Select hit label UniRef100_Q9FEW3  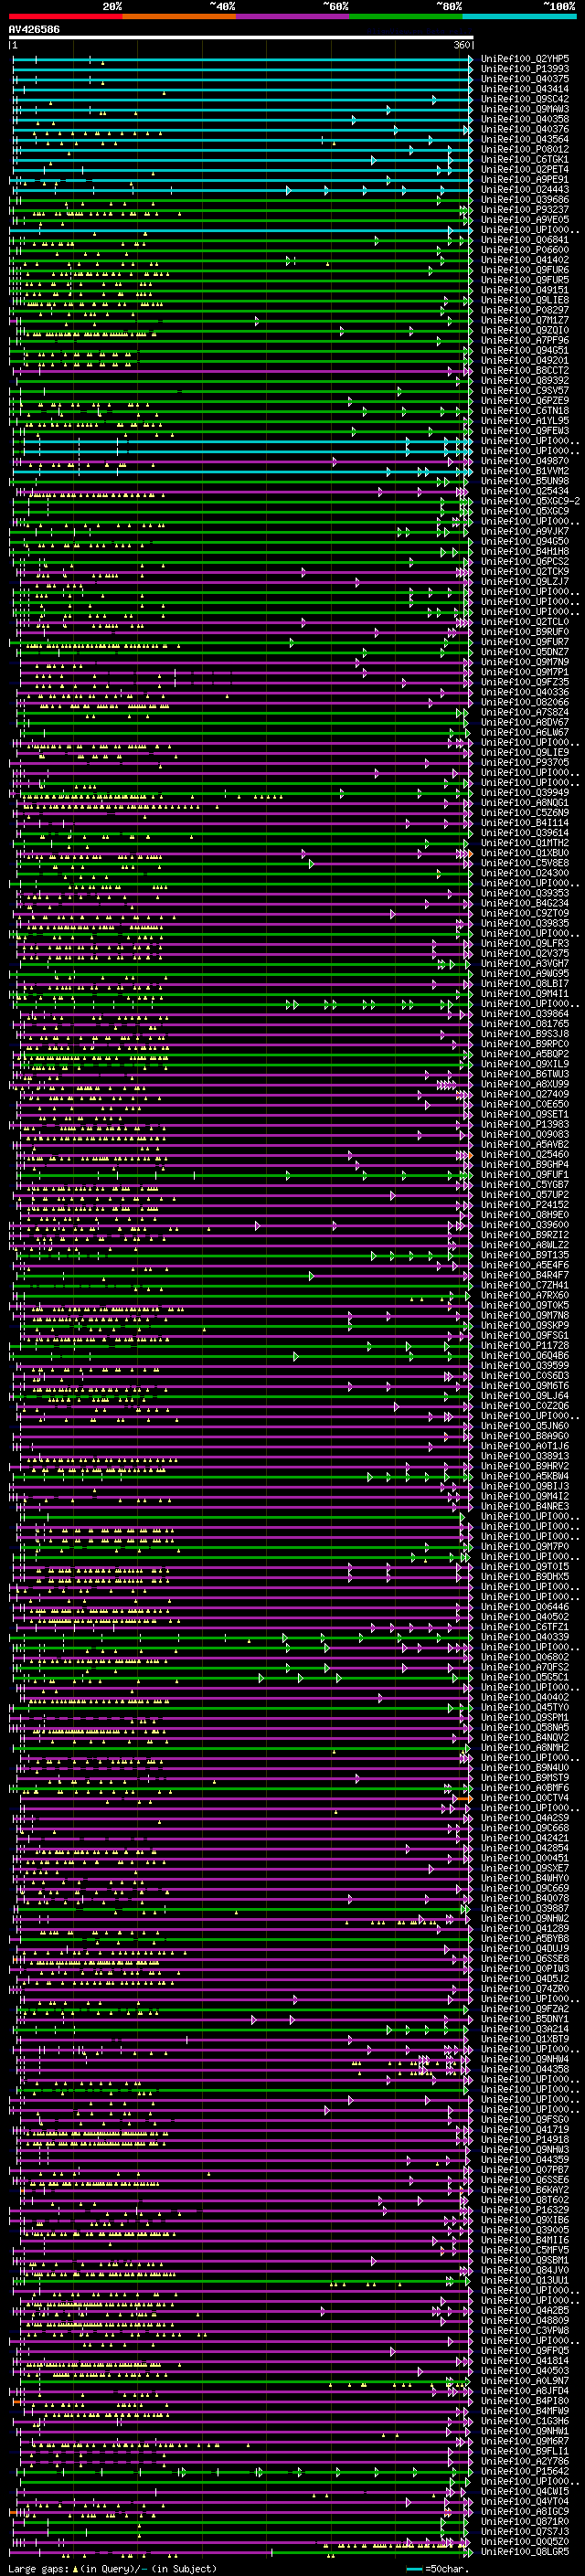point(525,431)
